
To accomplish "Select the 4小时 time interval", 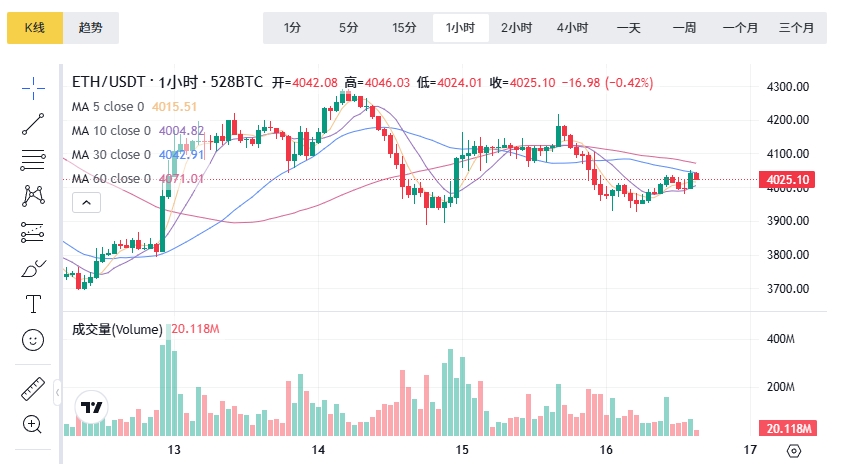I will [x=572, y=28].
